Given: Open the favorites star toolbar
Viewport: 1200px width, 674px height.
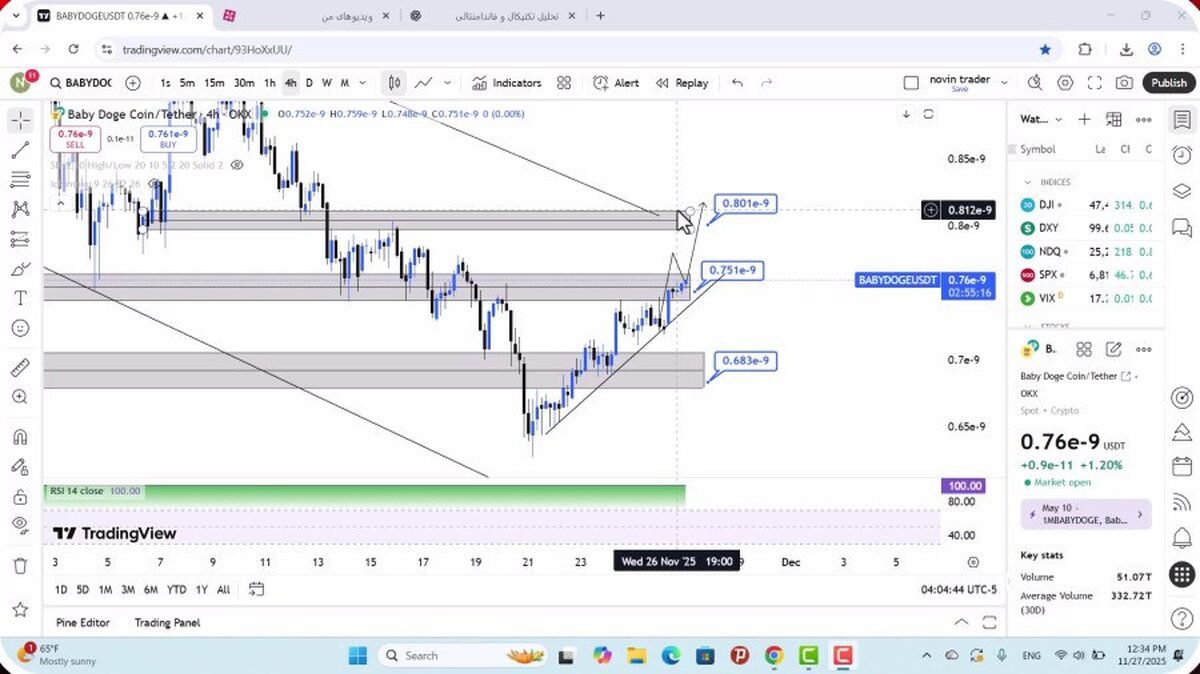Looking at the screenshot, I should [20, 609].
